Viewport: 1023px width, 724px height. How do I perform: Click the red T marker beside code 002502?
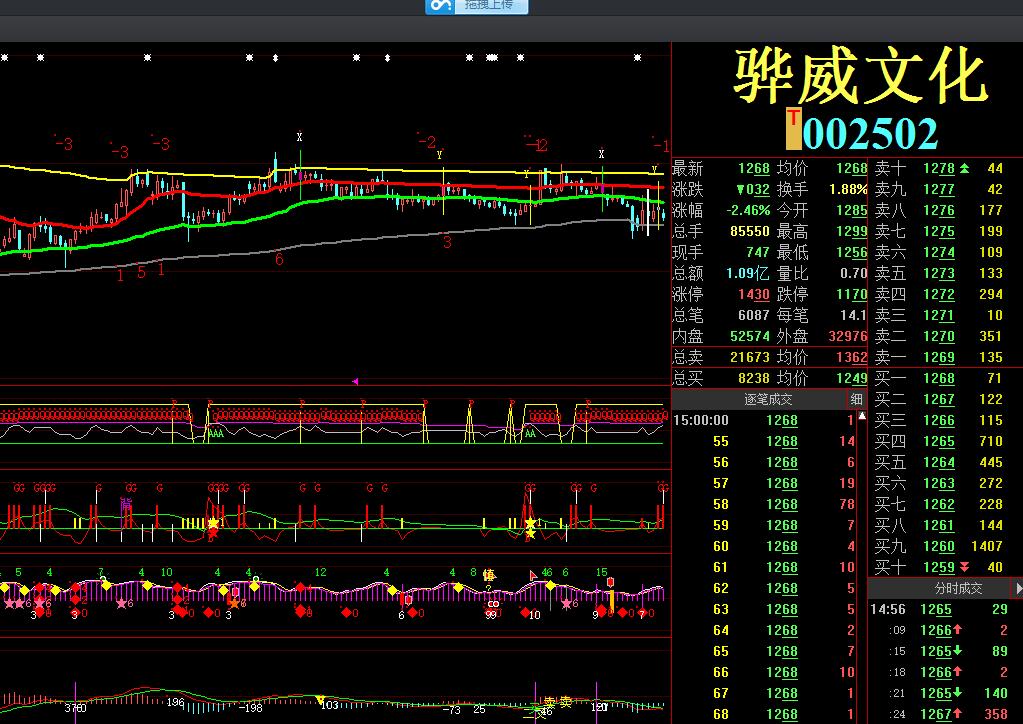(793, 128)
